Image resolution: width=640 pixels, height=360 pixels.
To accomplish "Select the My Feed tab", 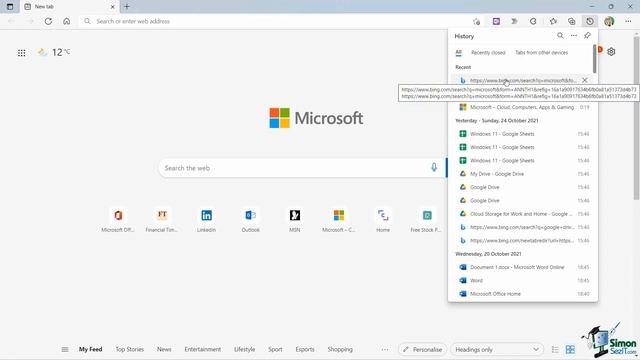I will pos(91,349).
